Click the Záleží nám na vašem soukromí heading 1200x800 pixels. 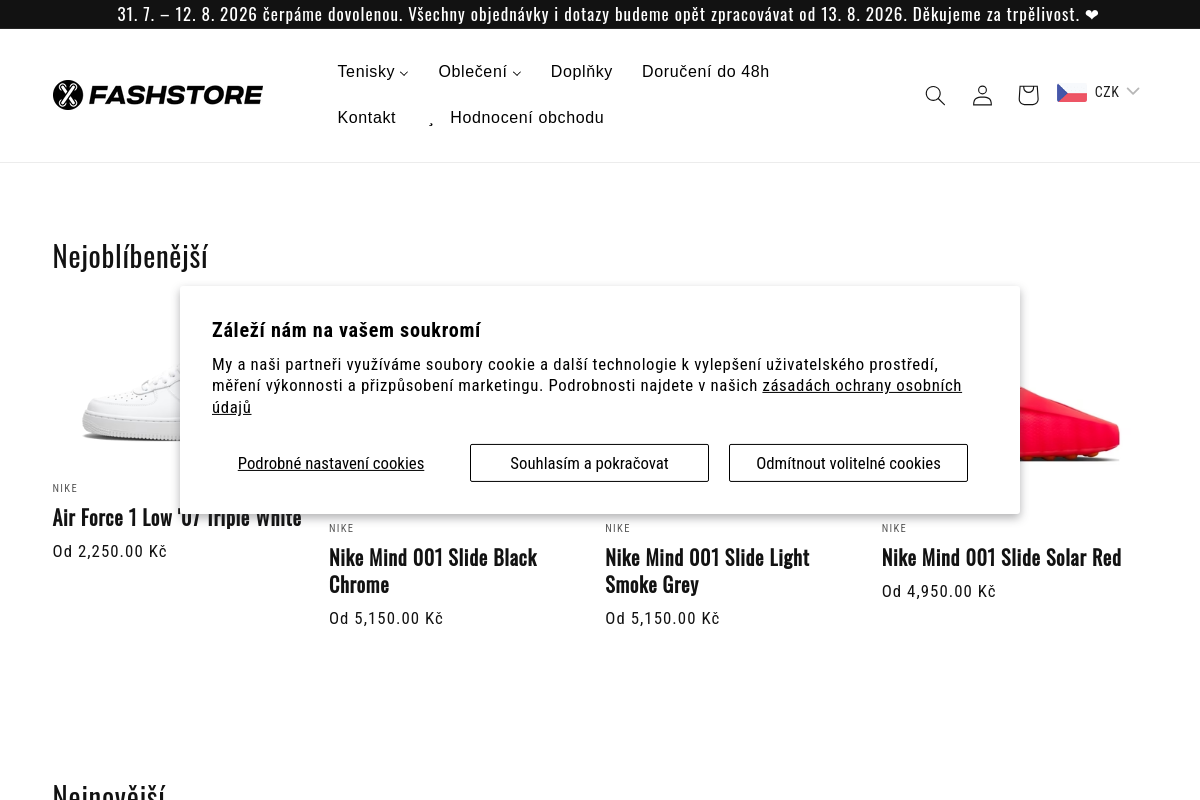[346, 331]
